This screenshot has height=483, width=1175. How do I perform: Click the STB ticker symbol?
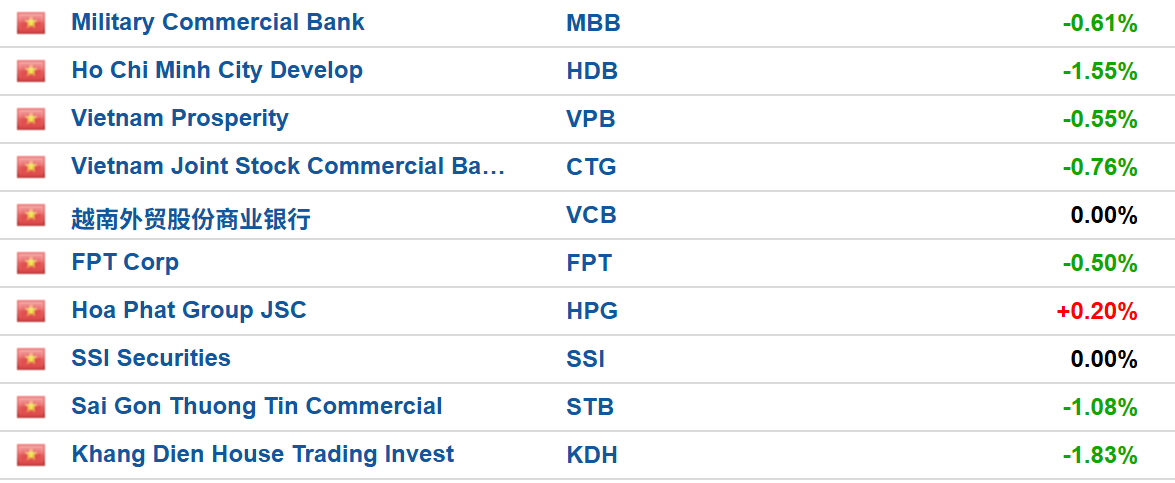click(590, 407)
